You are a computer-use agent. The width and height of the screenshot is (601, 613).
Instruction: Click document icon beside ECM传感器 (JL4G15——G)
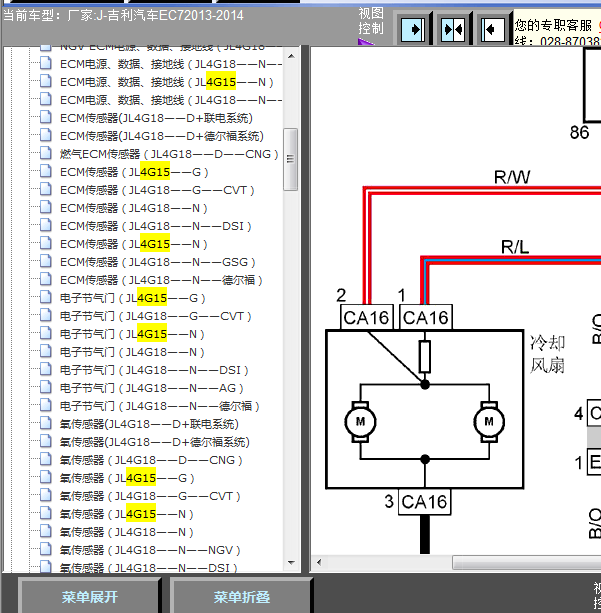pyautogui.click(x=46, y=171)
